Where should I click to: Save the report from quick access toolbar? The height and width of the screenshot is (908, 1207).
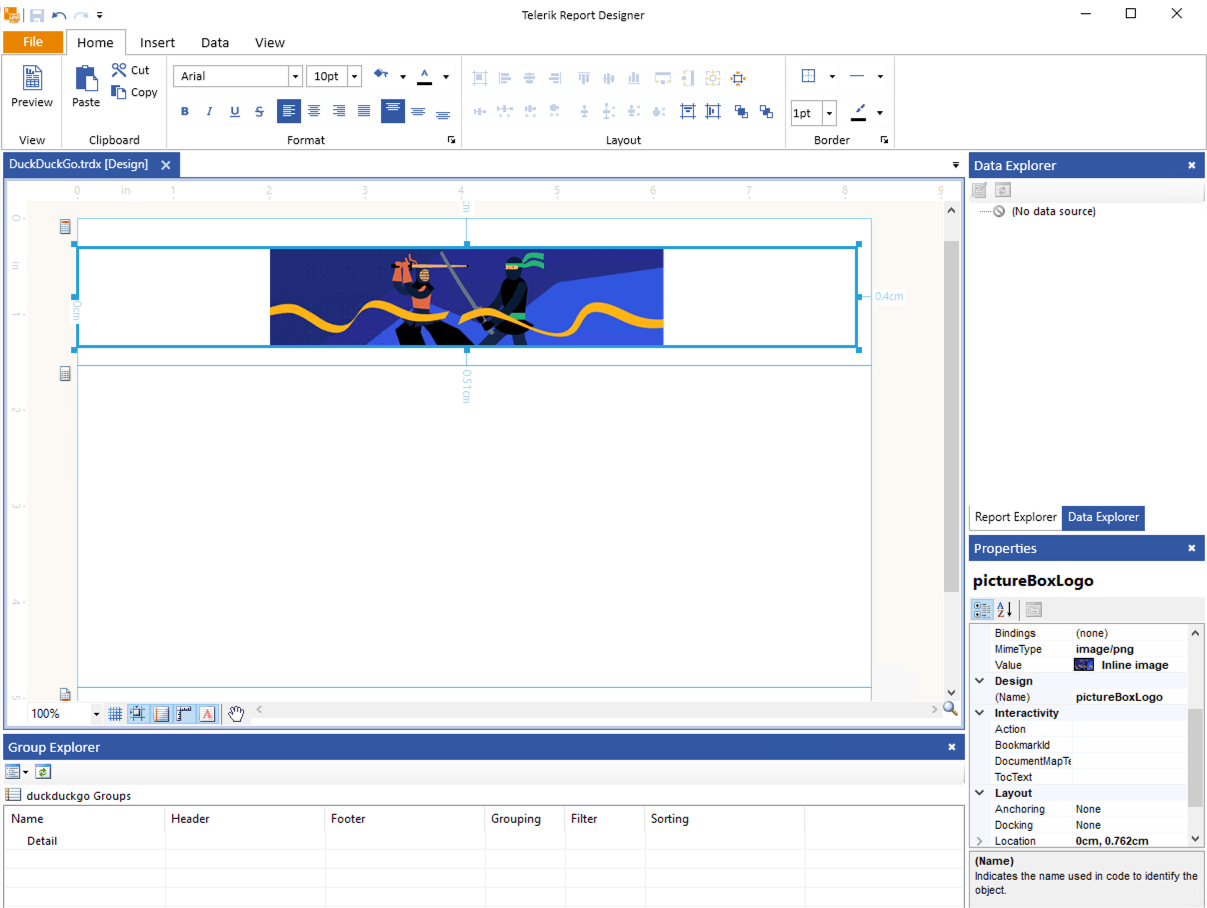point(37,15)
